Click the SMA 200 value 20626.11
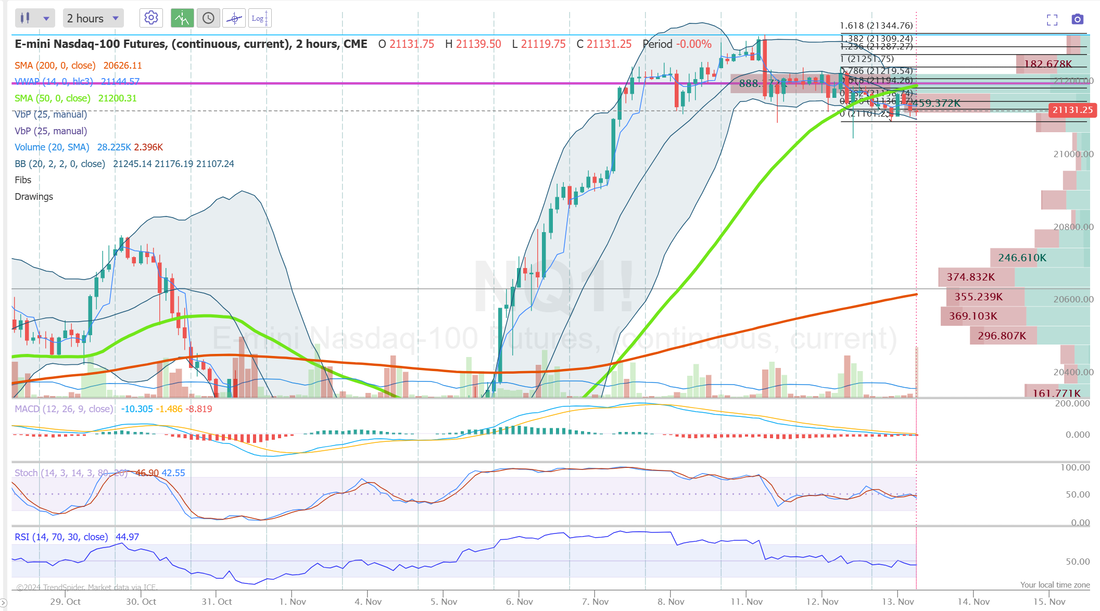Screen dimensions: 1100x611 point(123,65)
